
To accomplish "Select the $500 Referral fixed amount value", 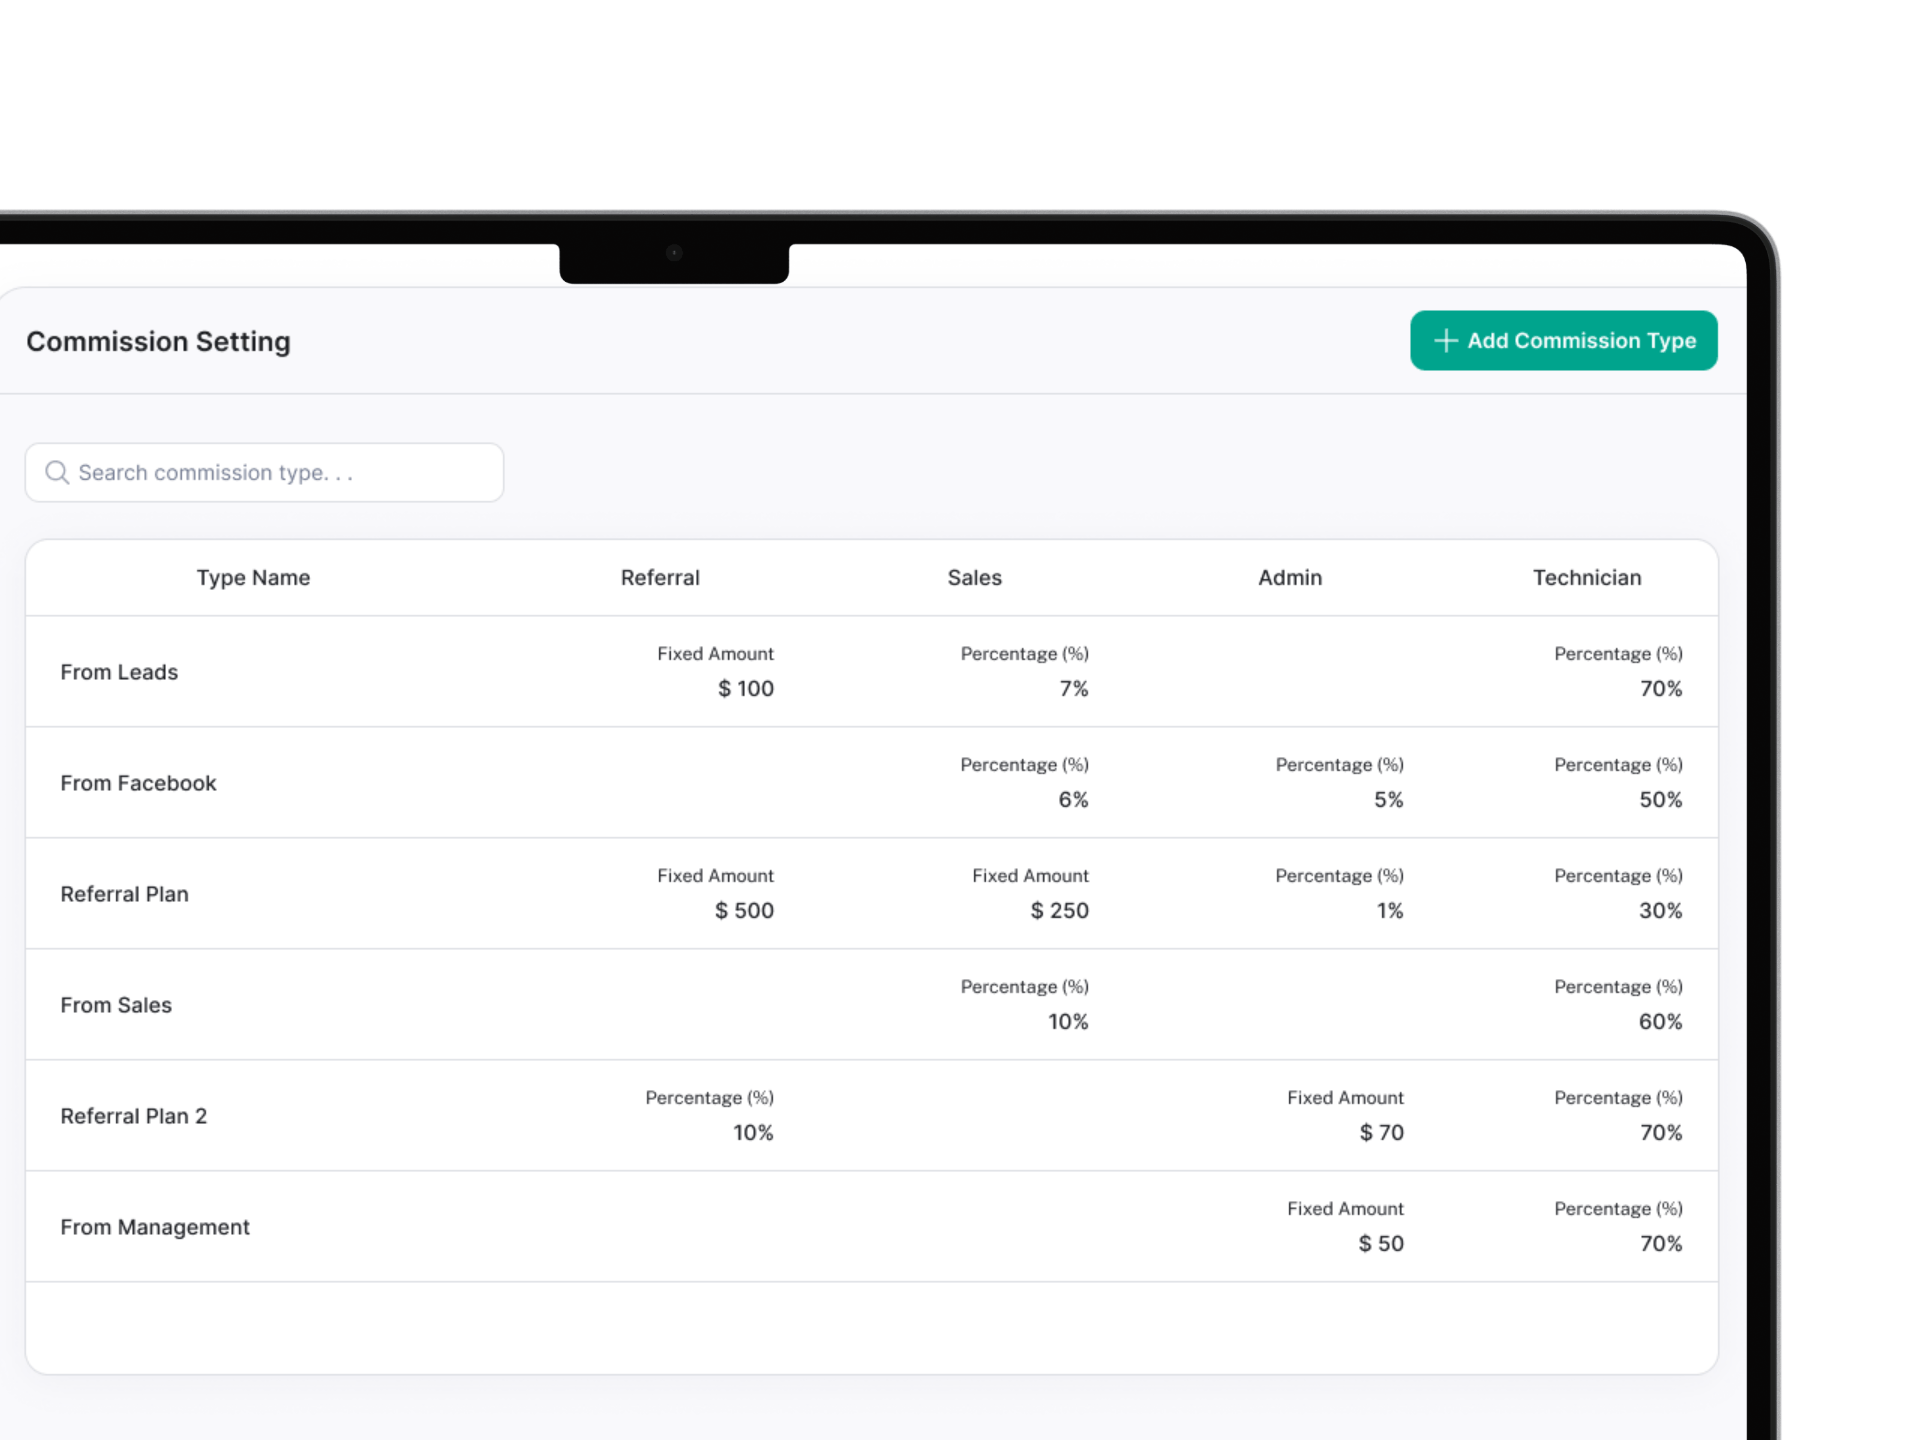I will pyautogui.click(x=744, y=910).
